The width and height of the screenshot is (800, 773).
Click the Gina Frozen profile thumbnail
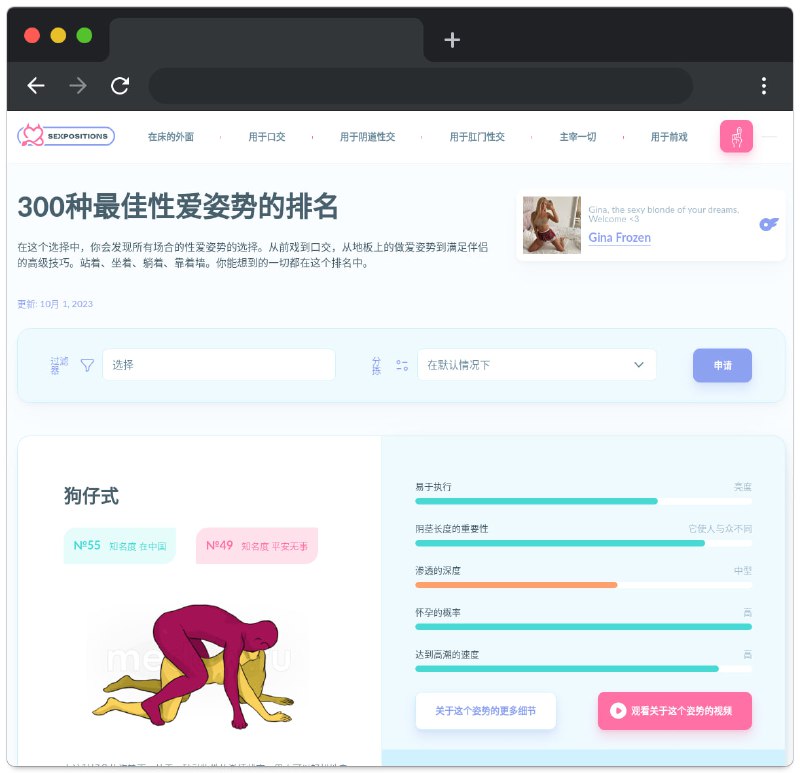coord(552,225)
